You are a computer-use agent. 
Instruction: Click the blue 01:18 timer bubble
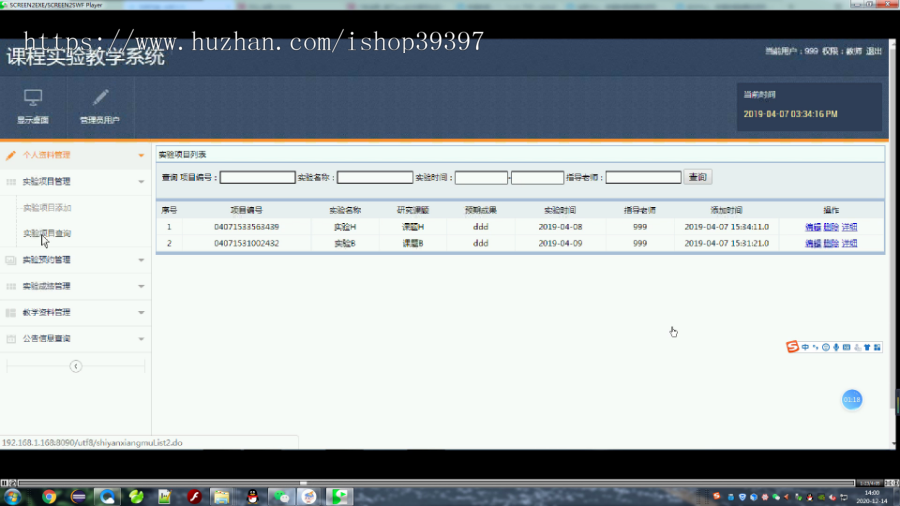pos(852,399)
